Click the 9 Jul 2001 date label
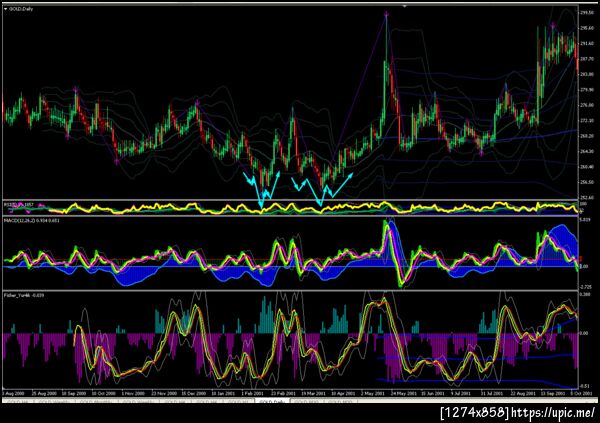This screenshot has height=423, width=600. pyautogui.click(x=460, y=393)
